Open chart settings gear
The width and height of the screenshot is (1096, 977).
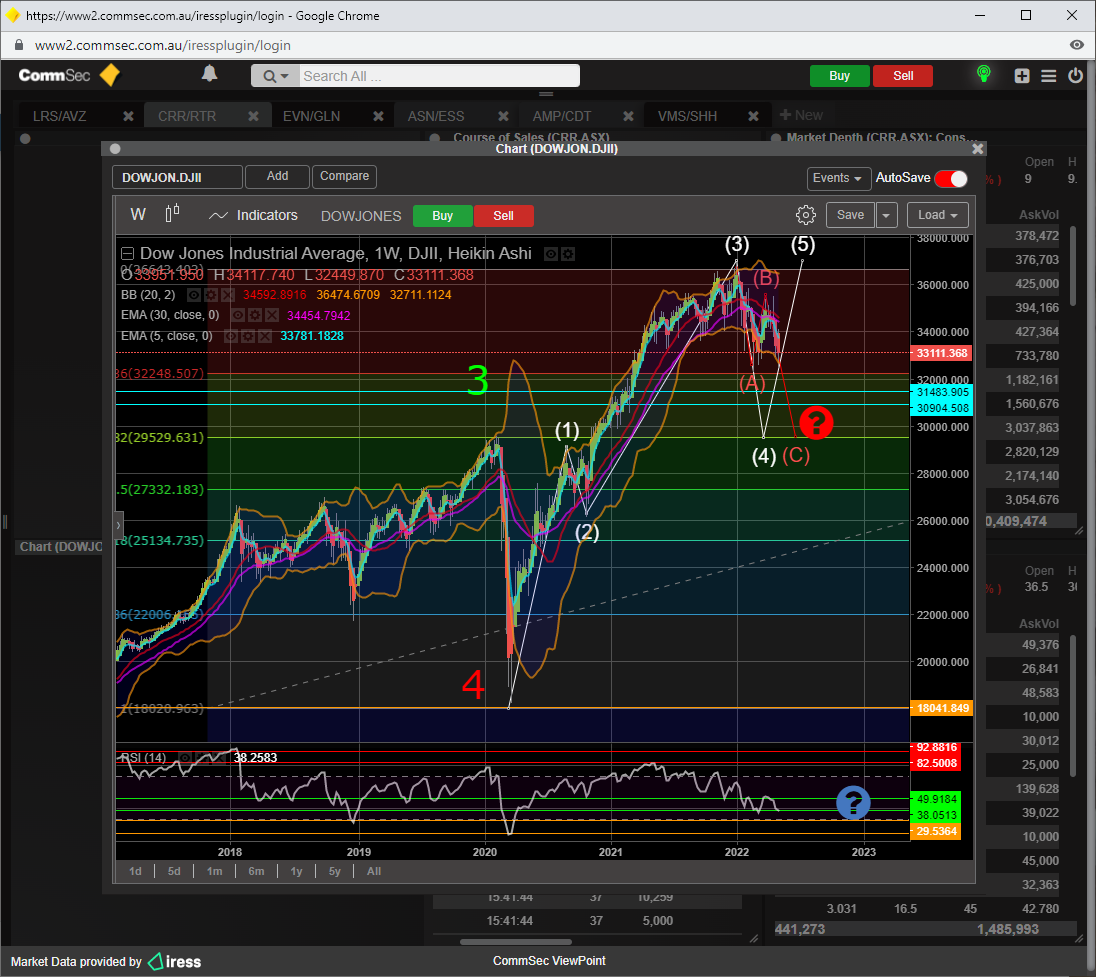[x=806, y=215]
